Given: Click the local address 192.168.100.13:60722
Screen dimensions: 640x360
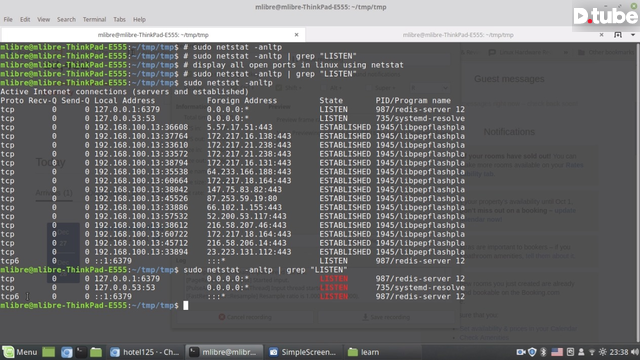Looking at the screenshot, I should 141,234.
